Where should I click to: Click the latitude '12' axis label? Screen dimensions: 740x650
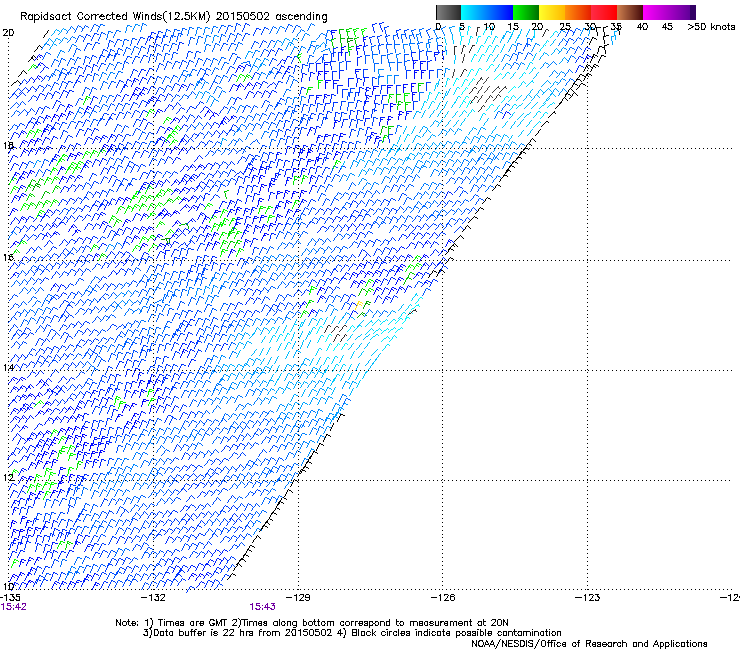click(x=8, y=477)
